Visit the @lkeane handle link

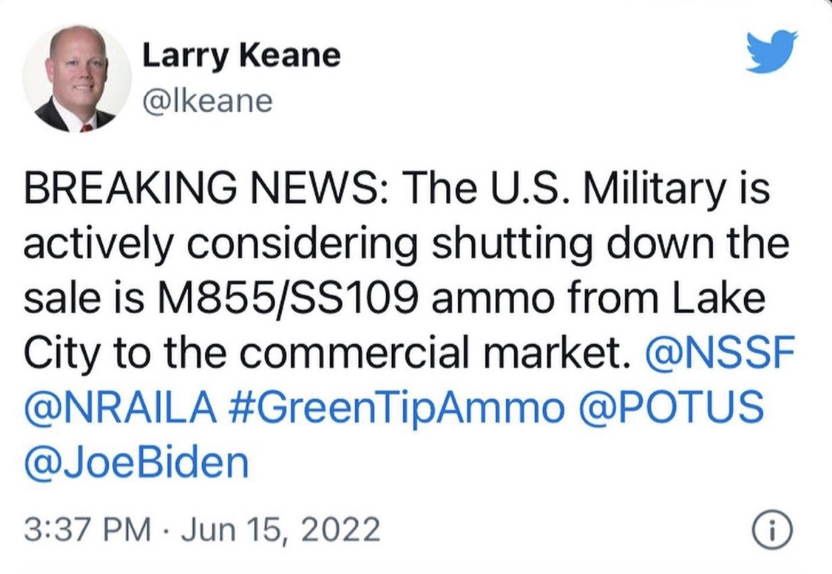pyautogui.click(x=207, y=101)
